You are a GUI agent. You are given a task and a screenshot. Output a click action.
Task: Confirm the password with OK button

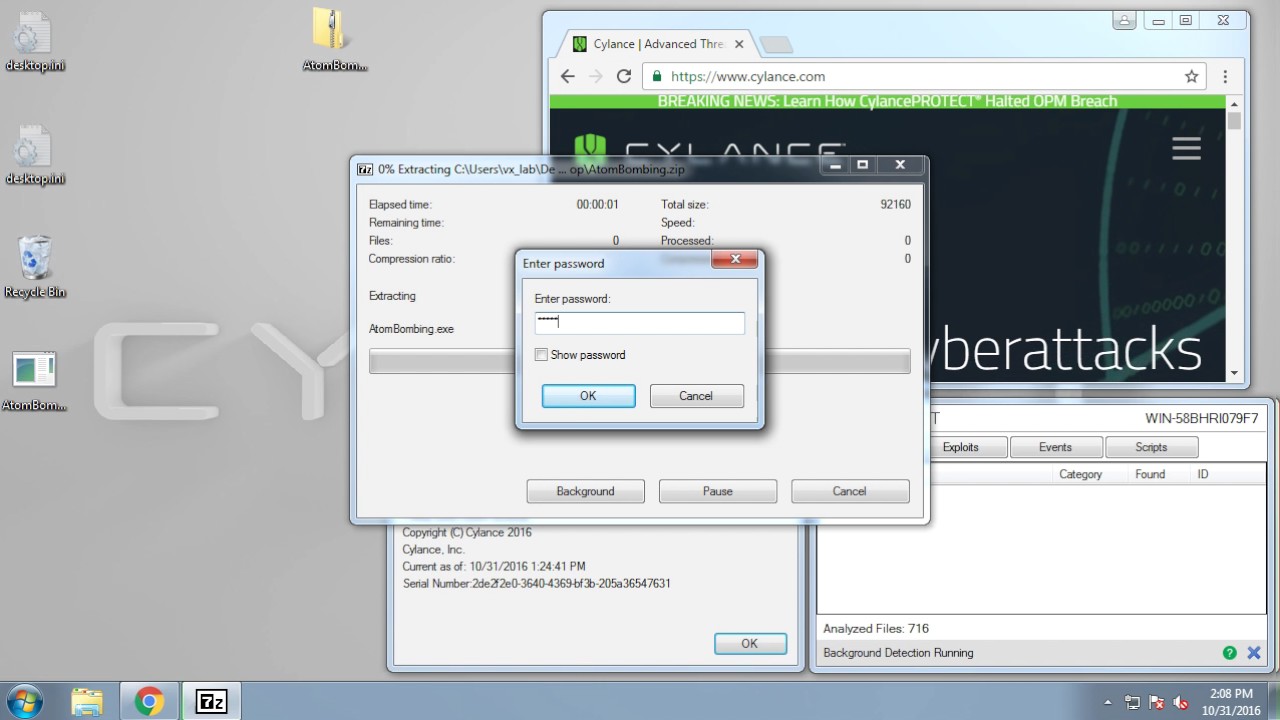click(x=588, y=396)
